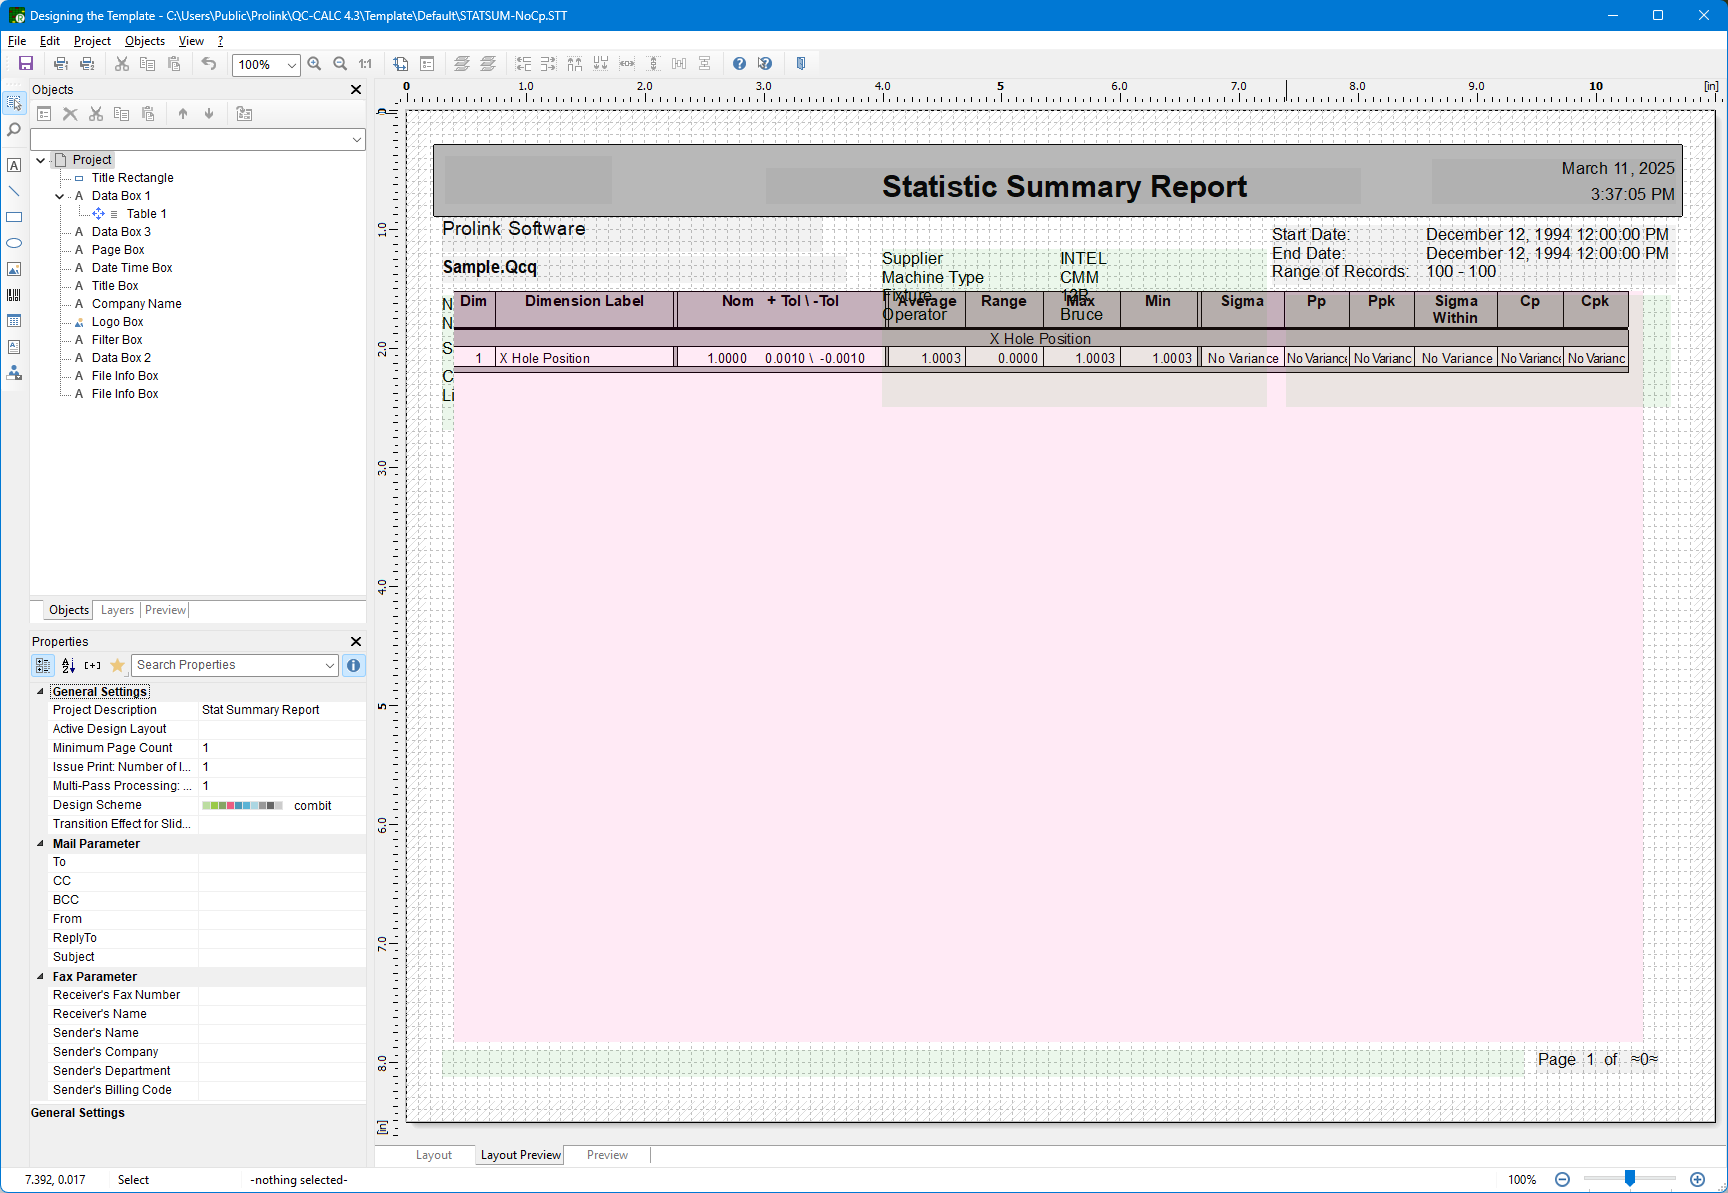Save the template with the Save icon
Screen dimensions: 1728x1193
click(26, 64)
